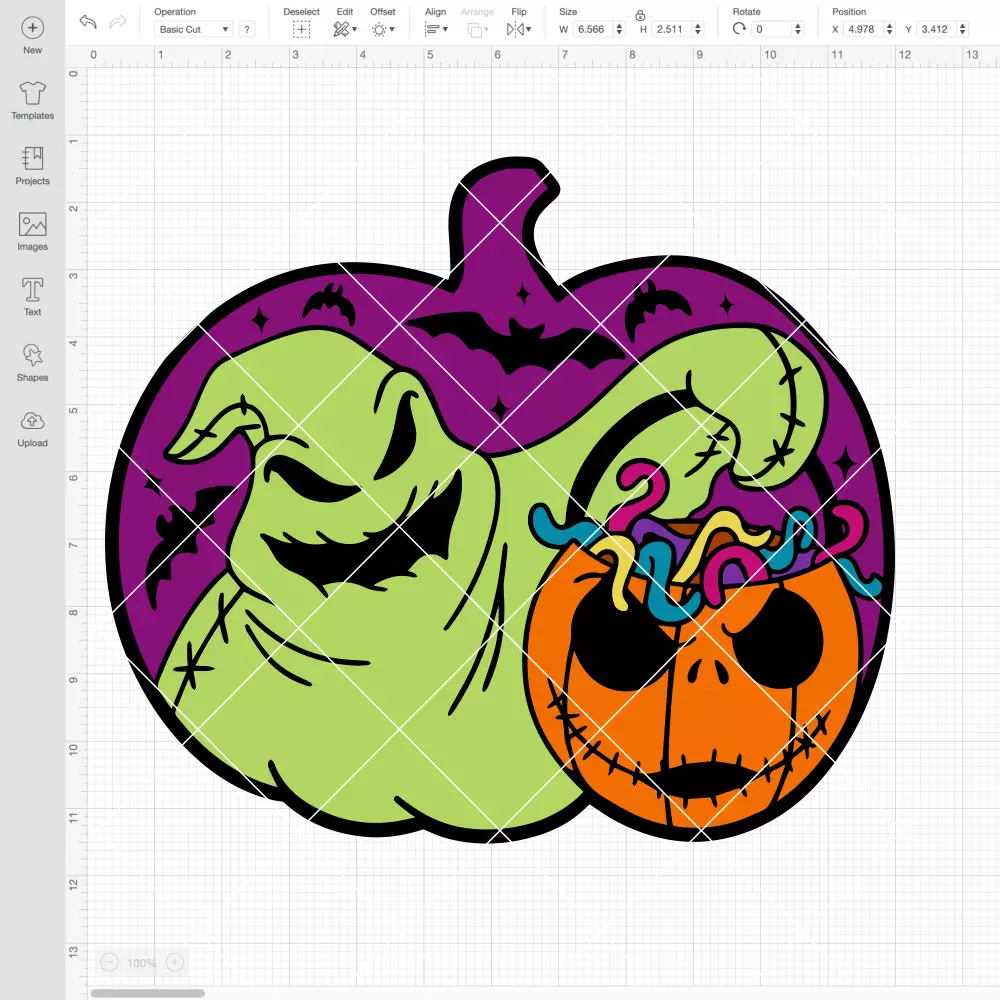1000x1000 pixels.
Task: Click the Redo arrow
Action: click(117, 22)
